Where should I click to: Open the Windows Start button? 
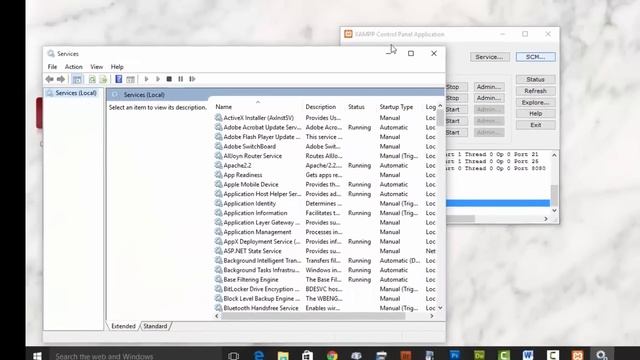(x=37, y=356)
